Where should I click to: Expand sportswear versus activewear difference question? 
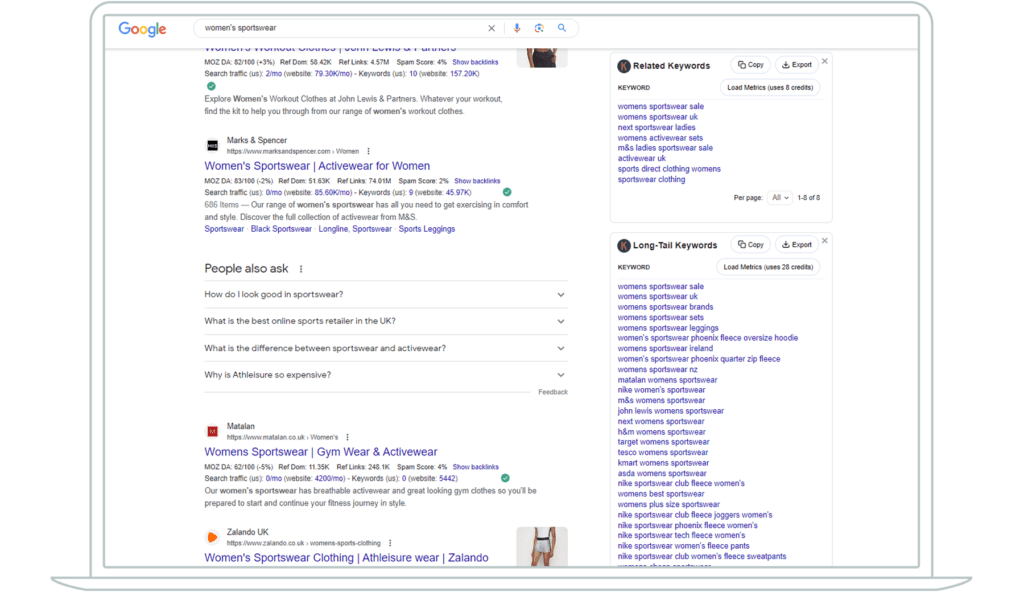coord(385,348)
